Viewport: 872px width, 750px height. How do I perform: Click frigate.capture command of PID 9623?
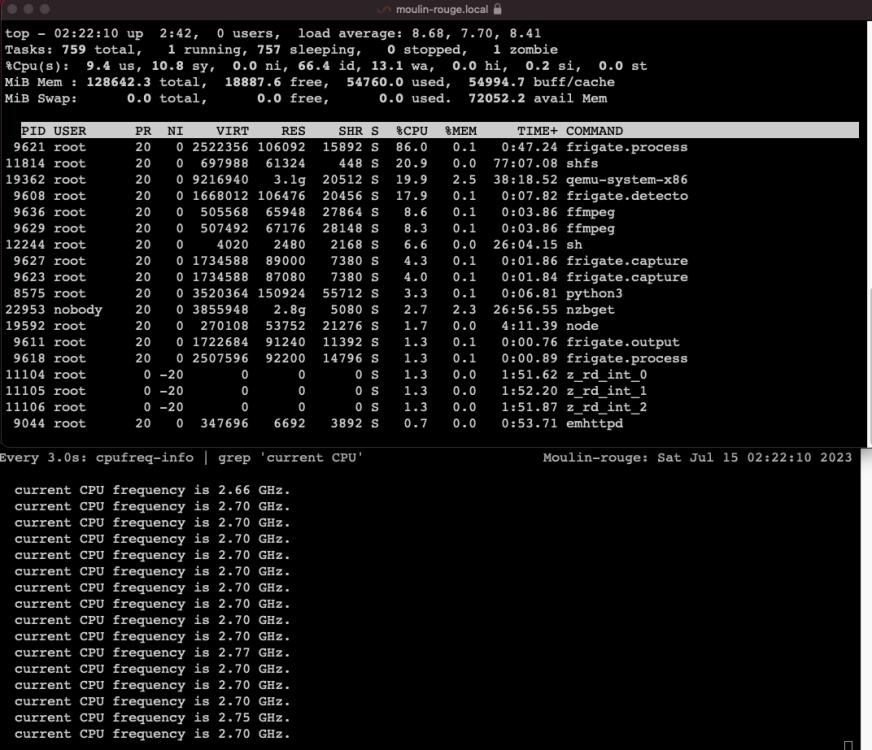627,277
